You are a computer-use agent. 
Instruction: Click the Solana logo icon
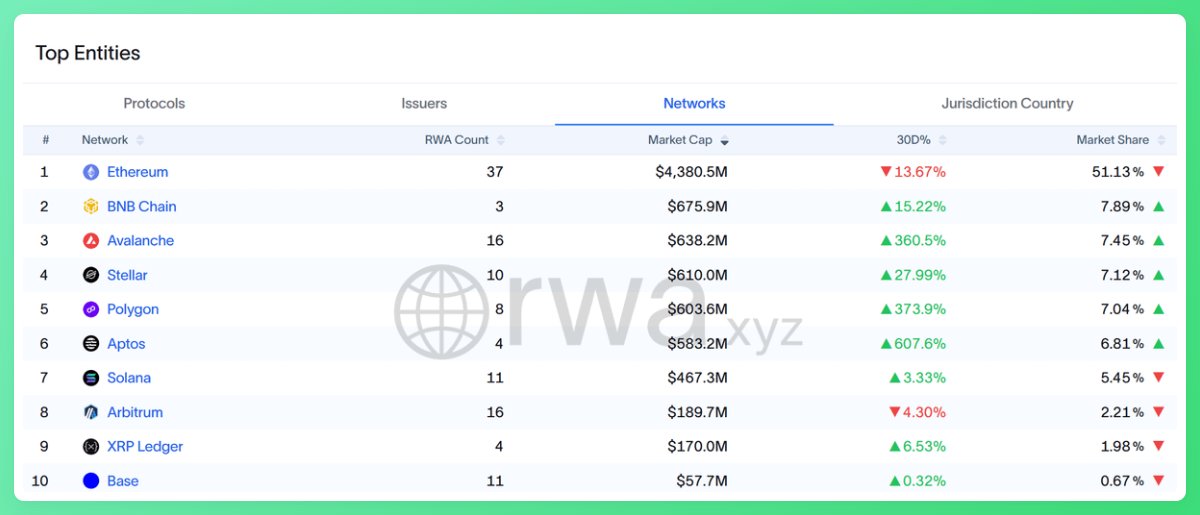tap(91, 378)
